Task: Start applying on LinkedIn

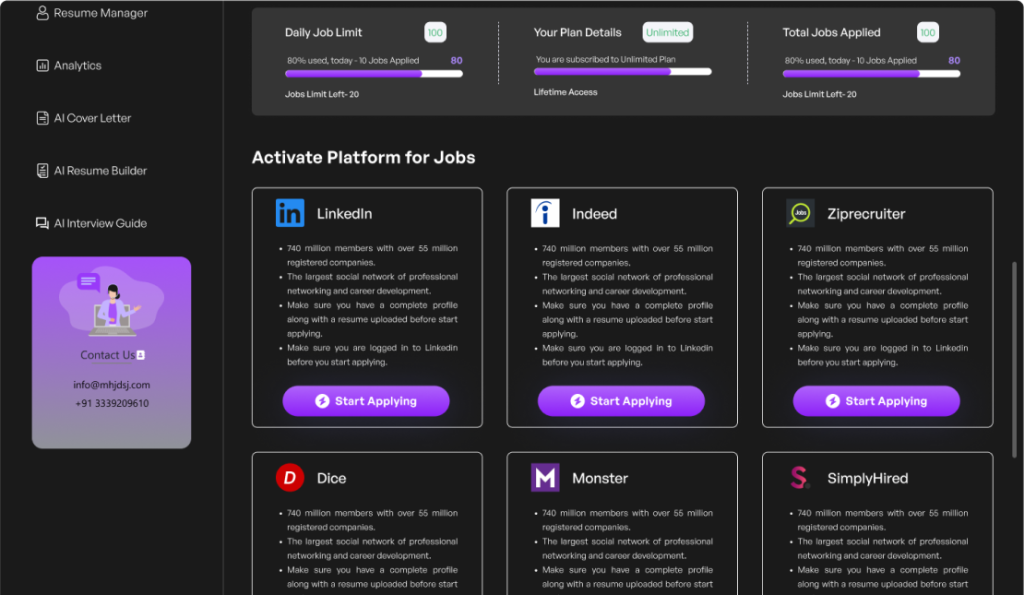Action: point(366,401)
